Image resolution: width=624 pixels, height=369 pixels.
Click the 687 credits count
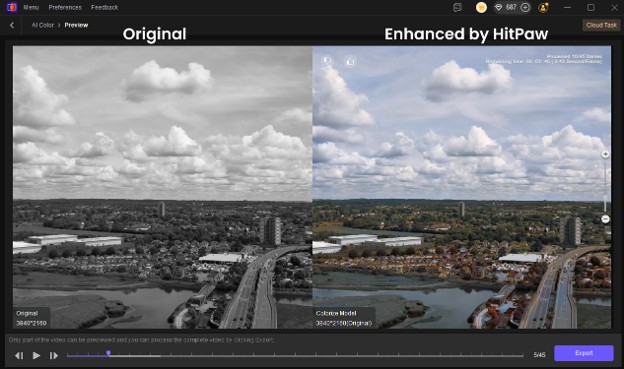point(511,7)
